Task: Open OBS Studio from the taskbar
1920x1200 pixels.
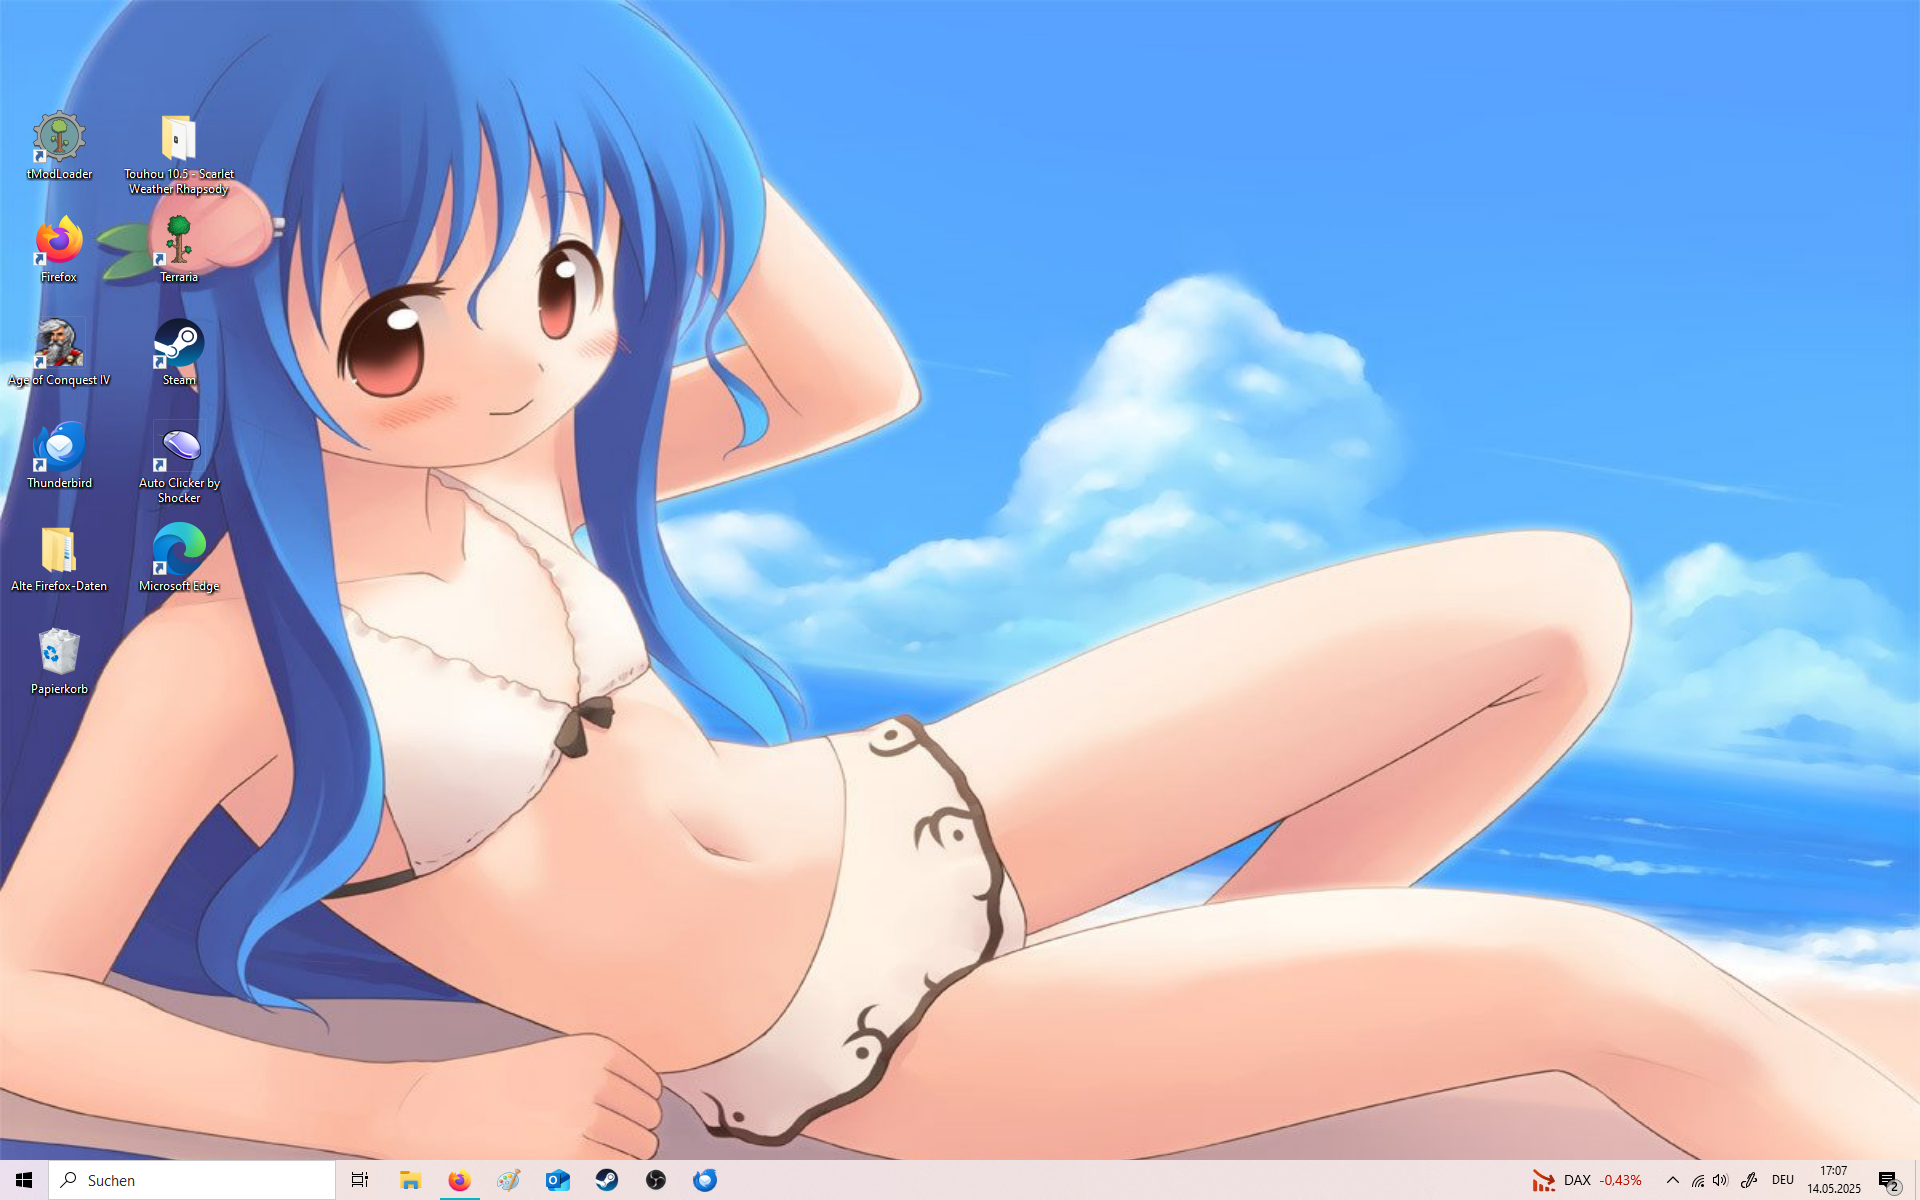Action: click(x=656, y=1180)
